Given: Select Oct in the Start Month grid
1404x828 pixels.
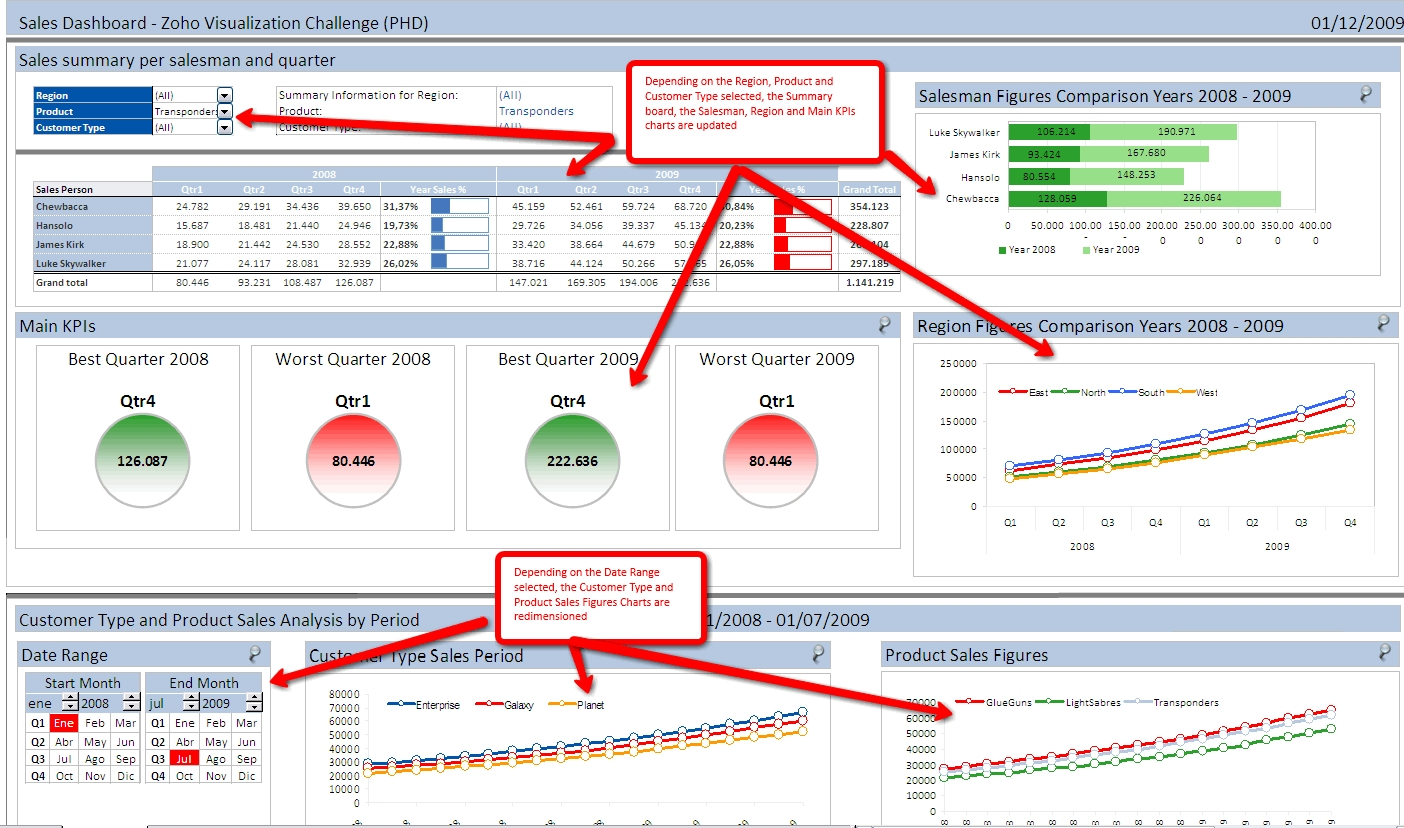Looking at the screenshot, I should pos(64,776).
